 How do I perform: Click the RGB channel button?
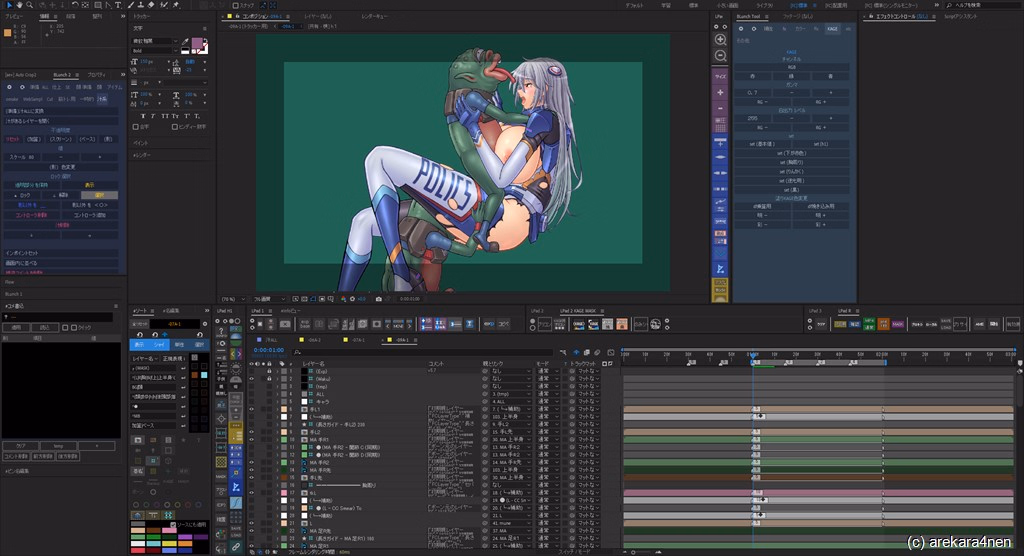coord(791,67)
